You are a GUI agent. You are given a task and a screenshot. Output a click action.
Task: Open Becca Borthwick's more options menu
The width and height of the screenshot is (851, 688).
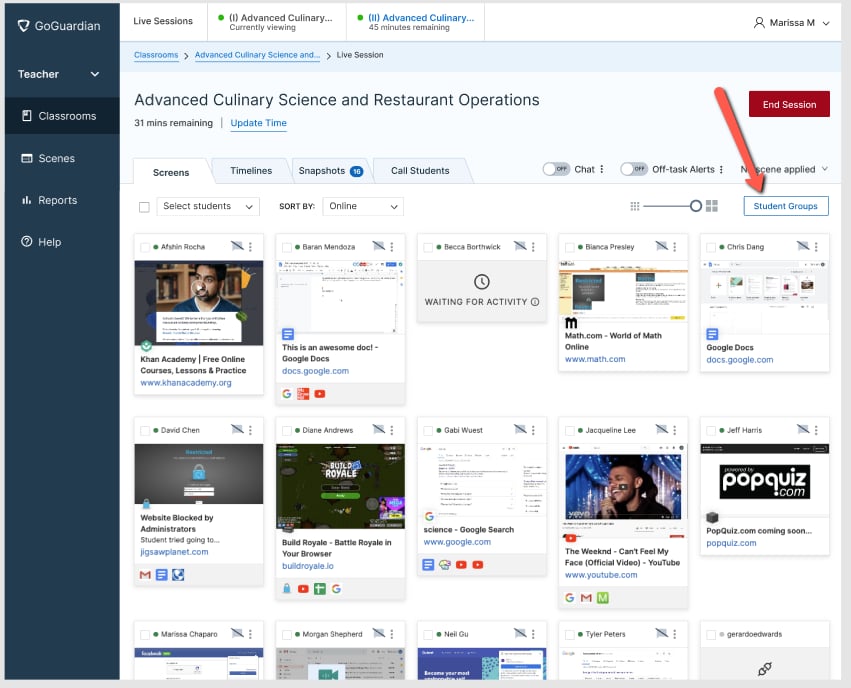[x=533, y=247]
